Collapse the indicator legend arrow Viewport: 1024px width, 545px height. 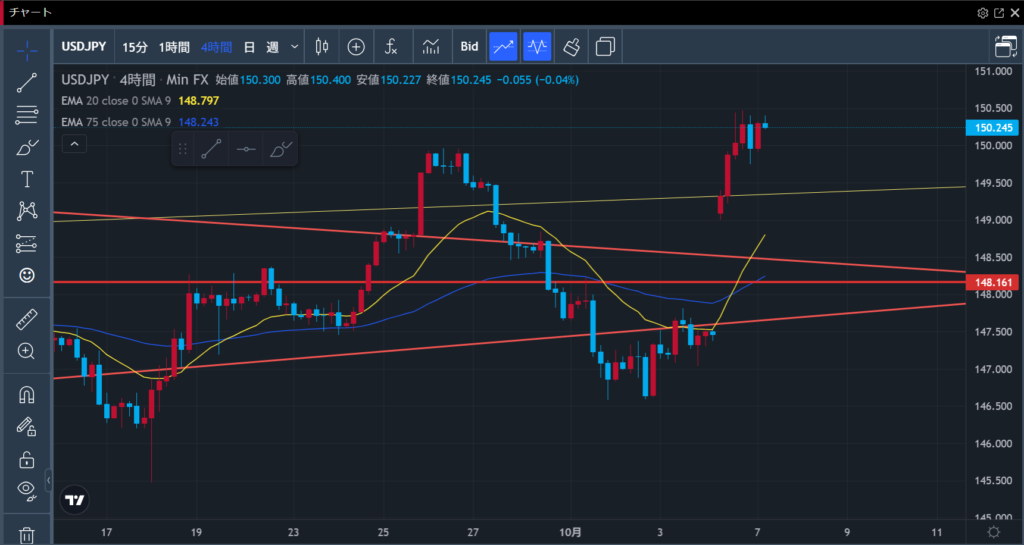click(72, 145)
